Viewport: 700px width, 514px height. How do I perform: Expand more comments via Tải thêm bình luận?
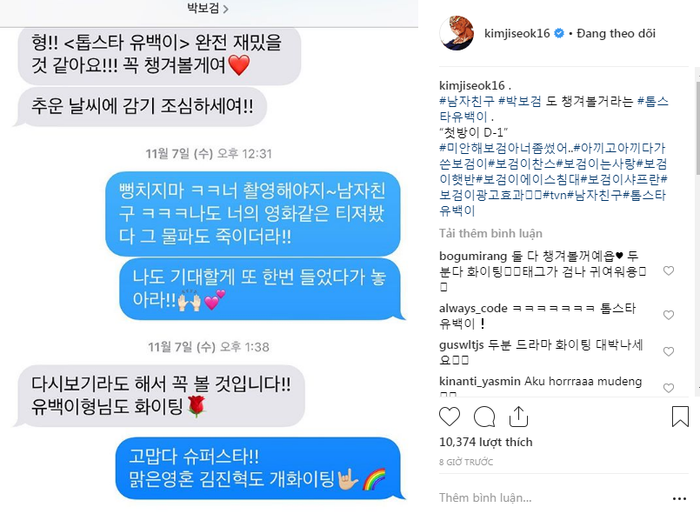click(490, 234)
